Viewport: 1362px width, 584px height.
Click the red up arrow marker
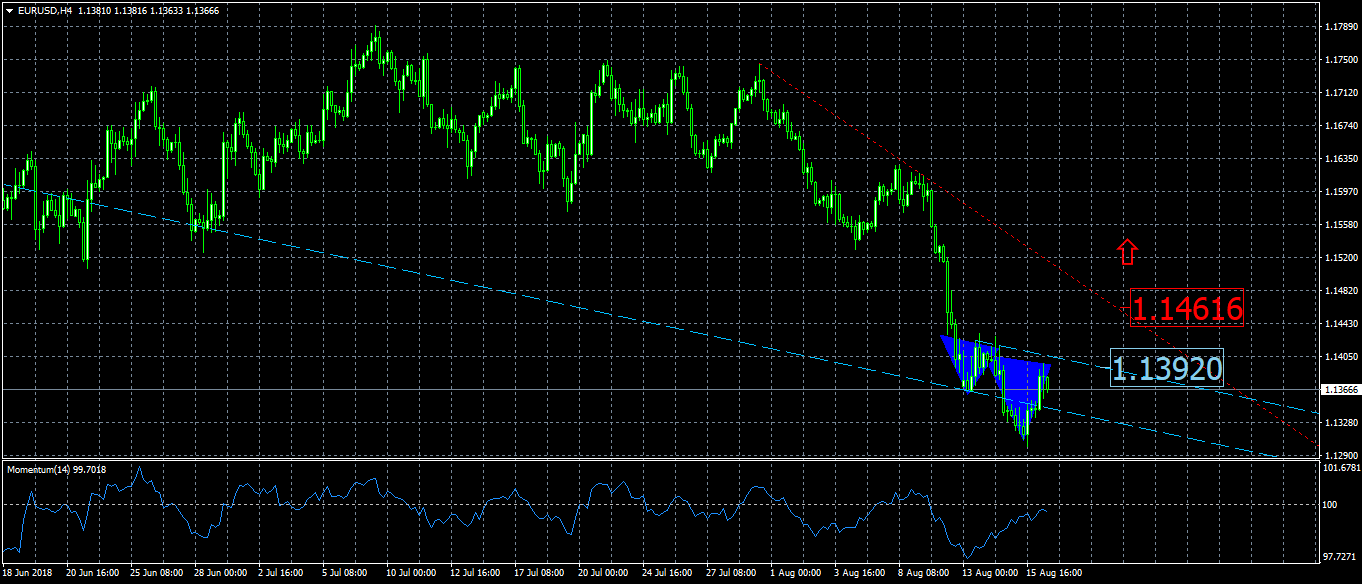[x=1127, y=252]
